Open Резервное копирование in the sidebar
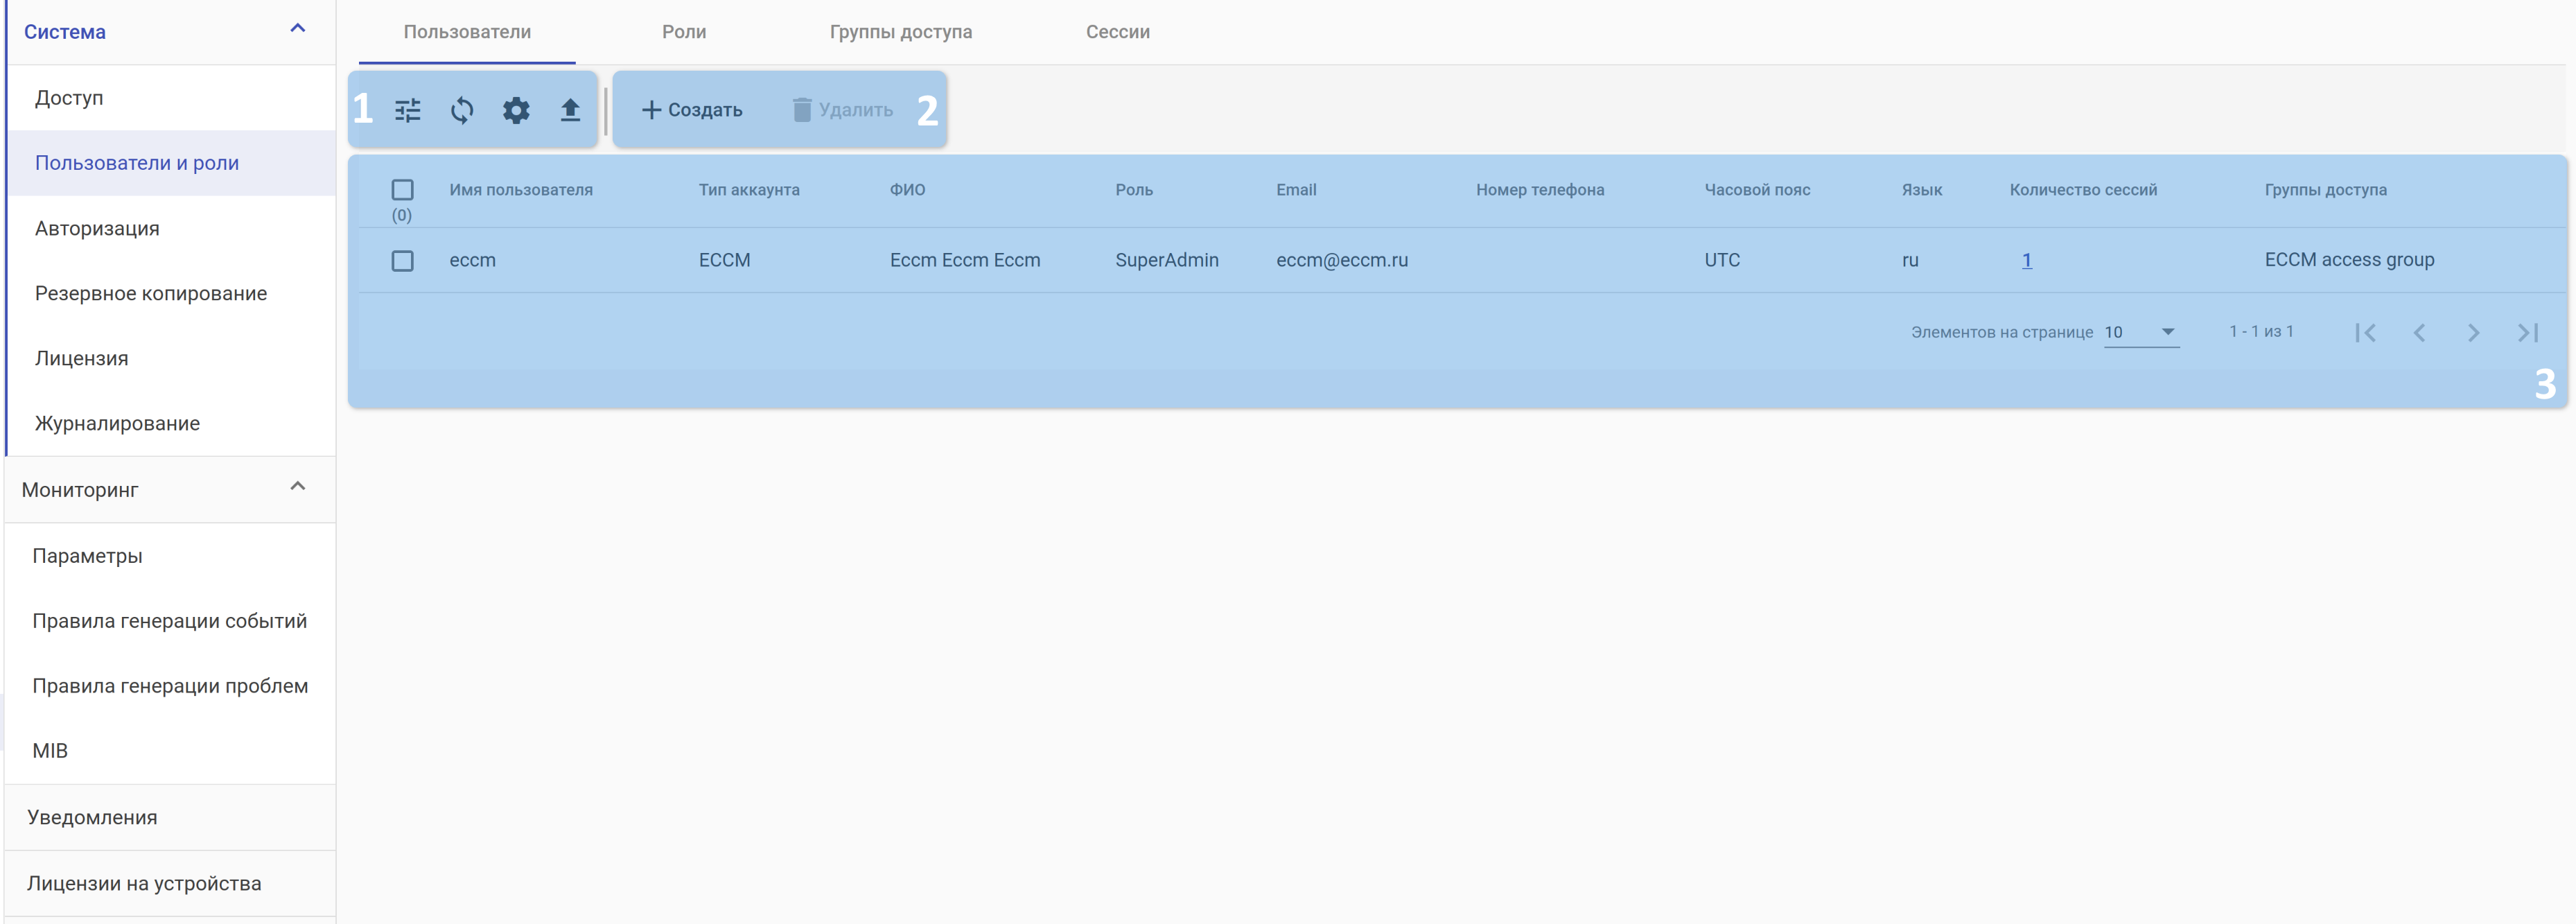The image size is (2576, 924). click(x=151, y=293)
